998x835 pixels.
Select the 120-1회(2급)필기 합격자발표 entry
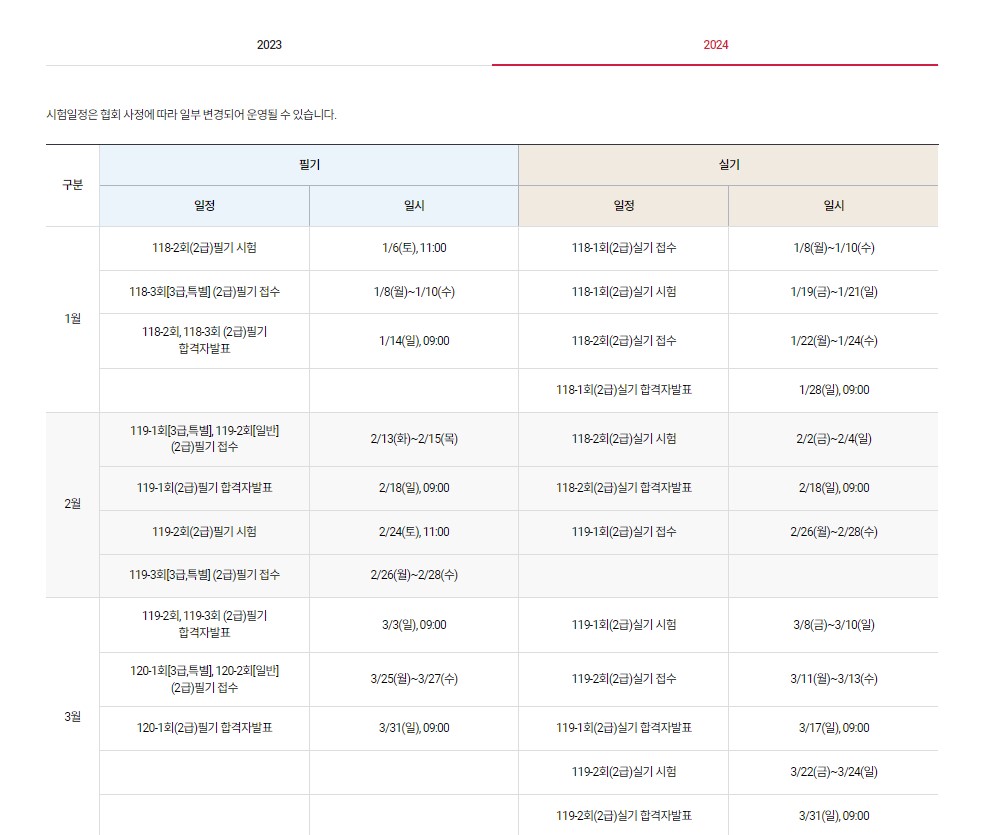[203, 728]
